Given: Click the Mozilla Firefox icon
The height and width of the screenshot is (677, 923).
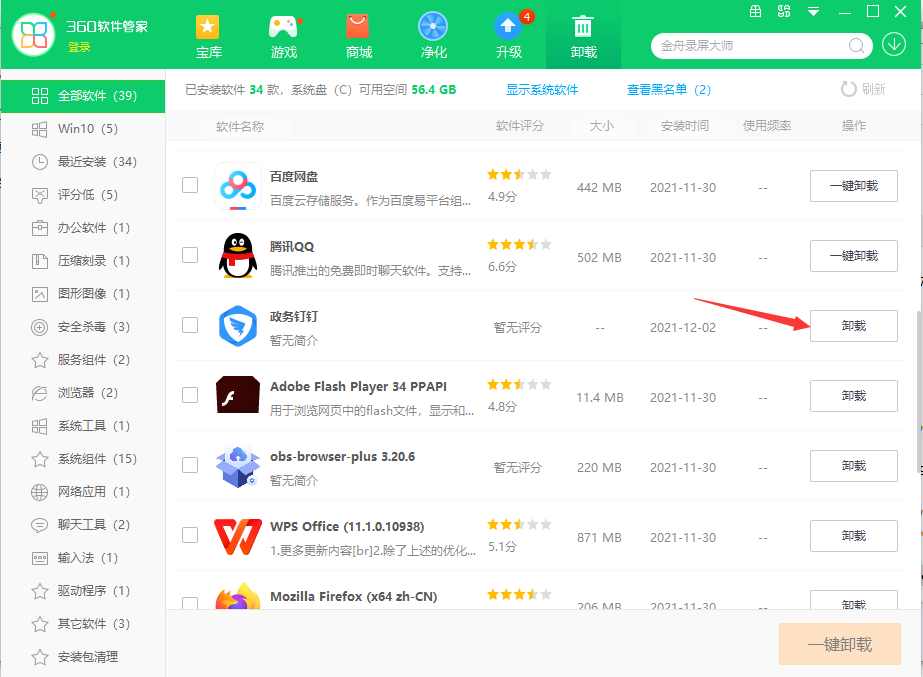Looking at the screenshot, I should click(x=238, y=596).
